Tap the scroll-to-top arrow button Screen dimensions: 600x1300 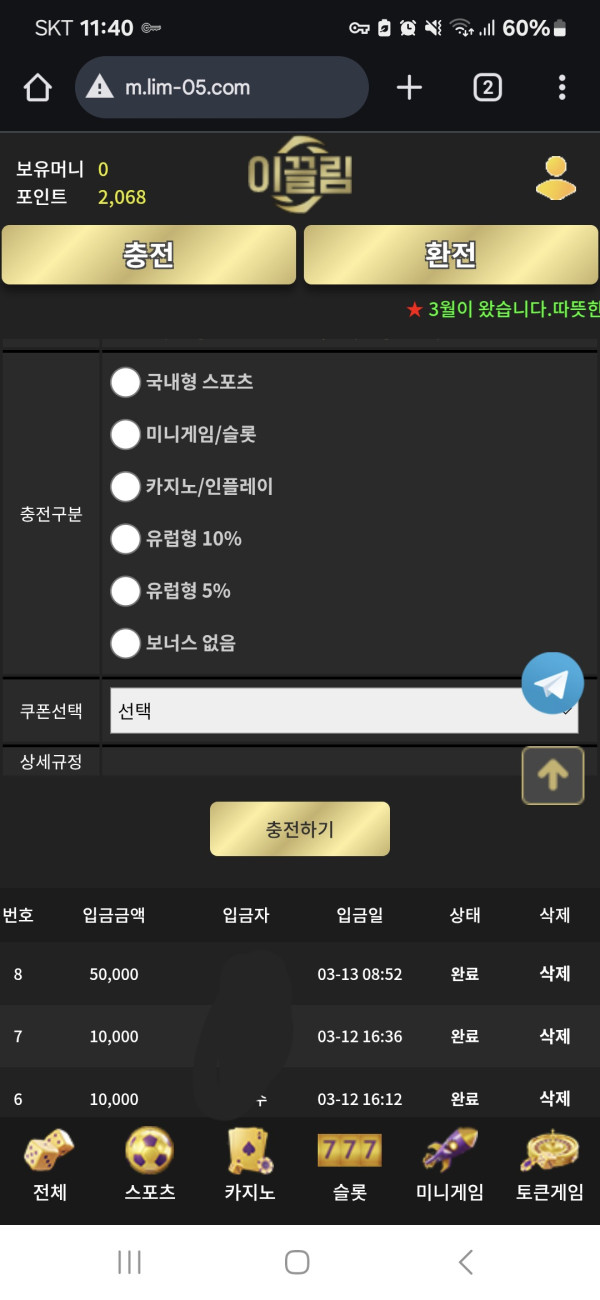point(553,775)
